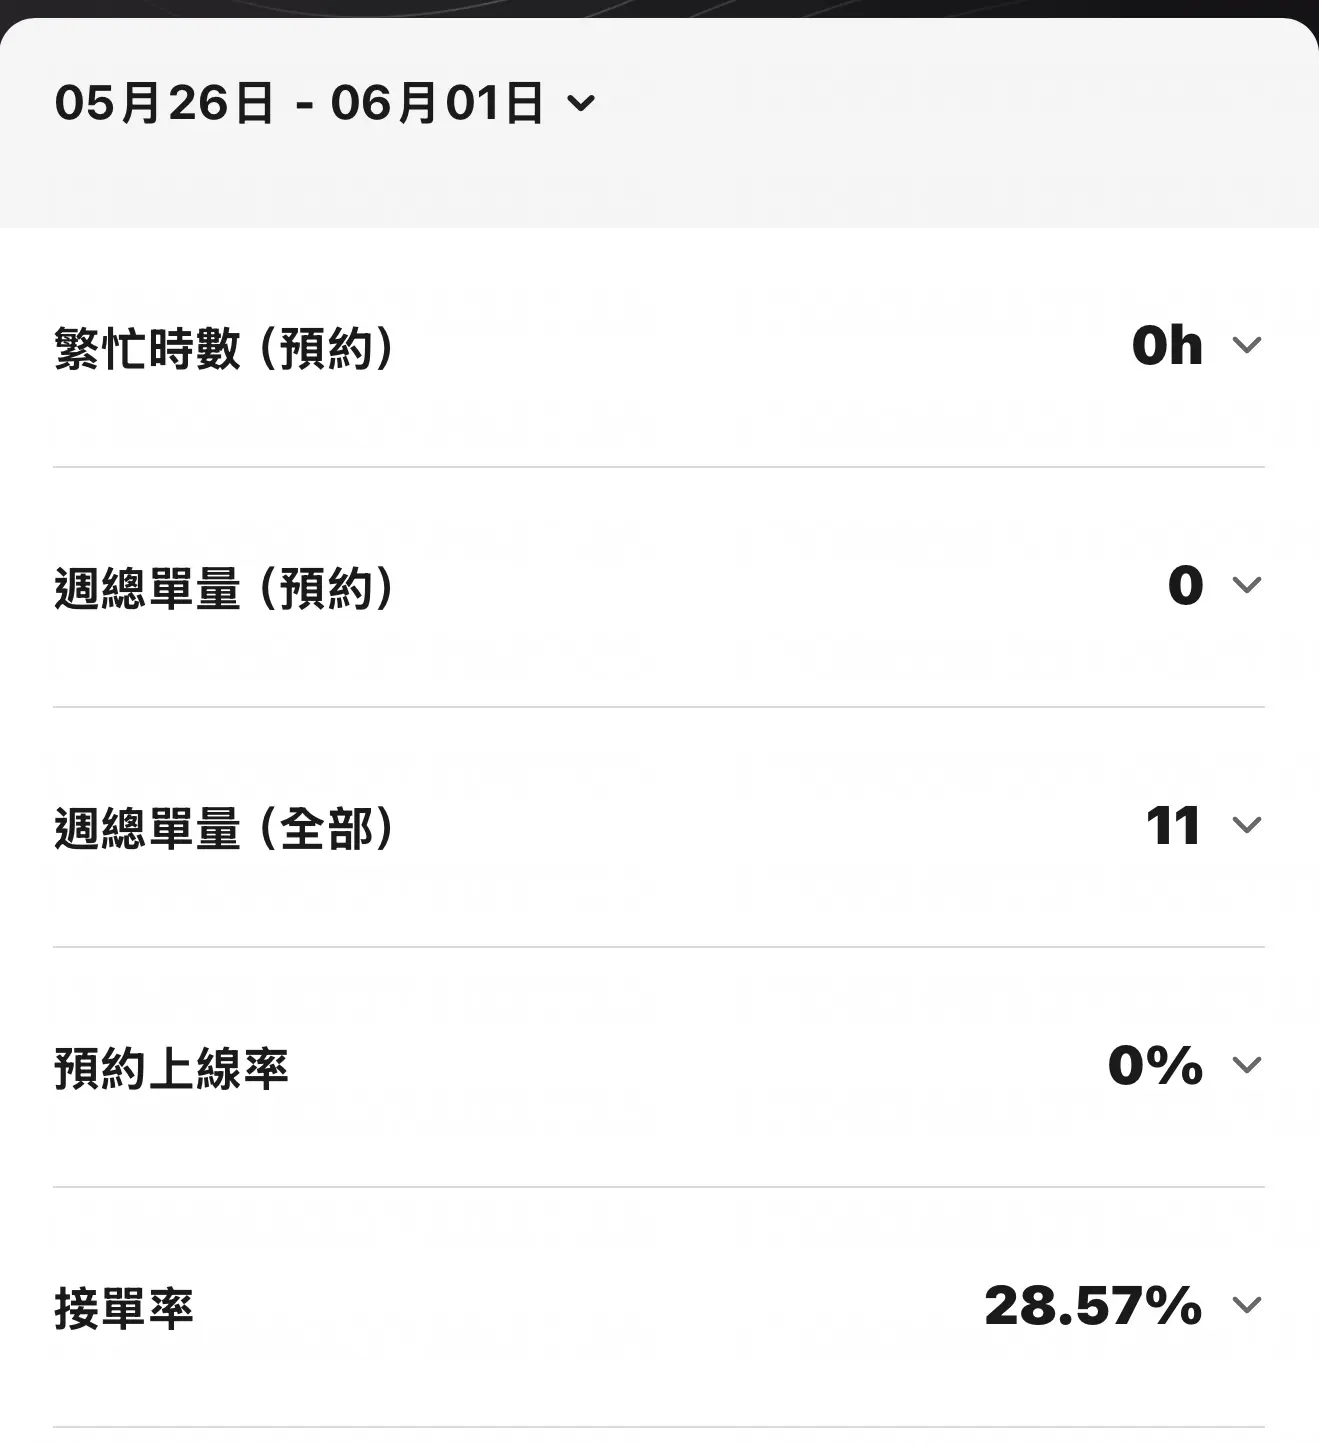Expand the 繁忙時數 (預約) row chevron
This screenshot has width=1319, height=1445.
click(x=1247, y=345)
